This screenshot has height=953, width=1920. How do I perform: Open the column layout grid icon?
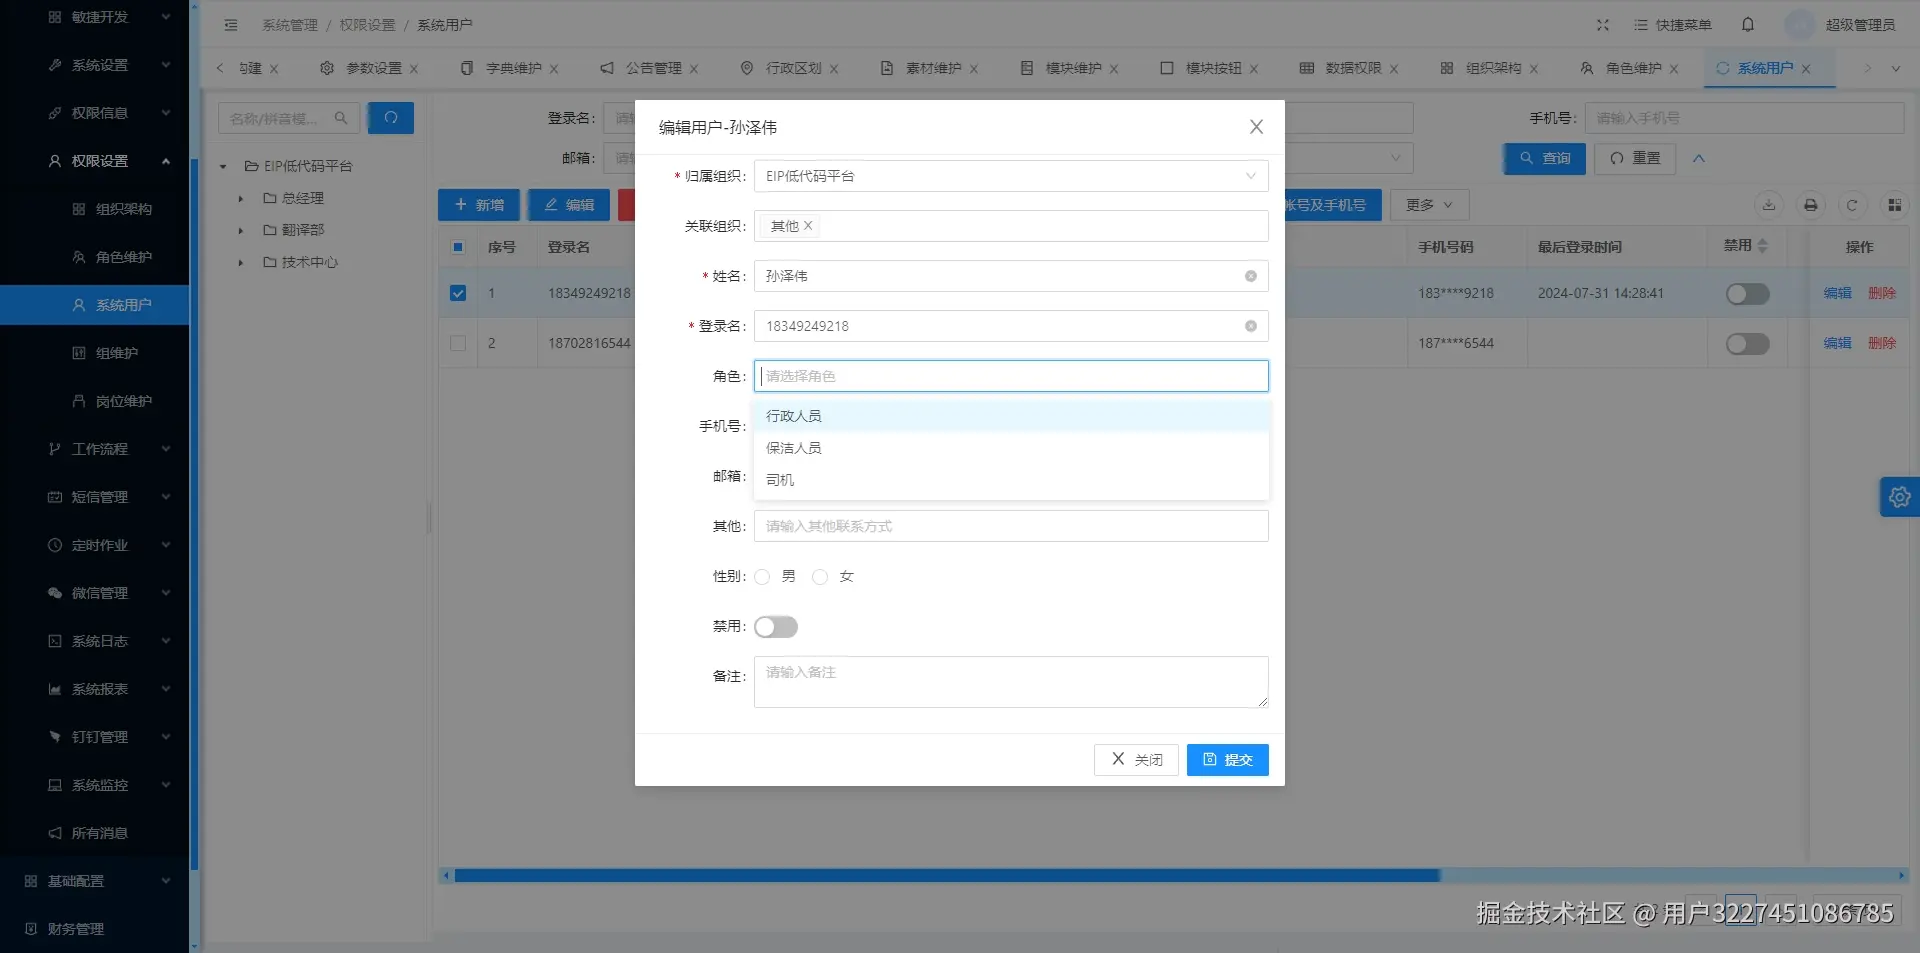pos(1894,205)
